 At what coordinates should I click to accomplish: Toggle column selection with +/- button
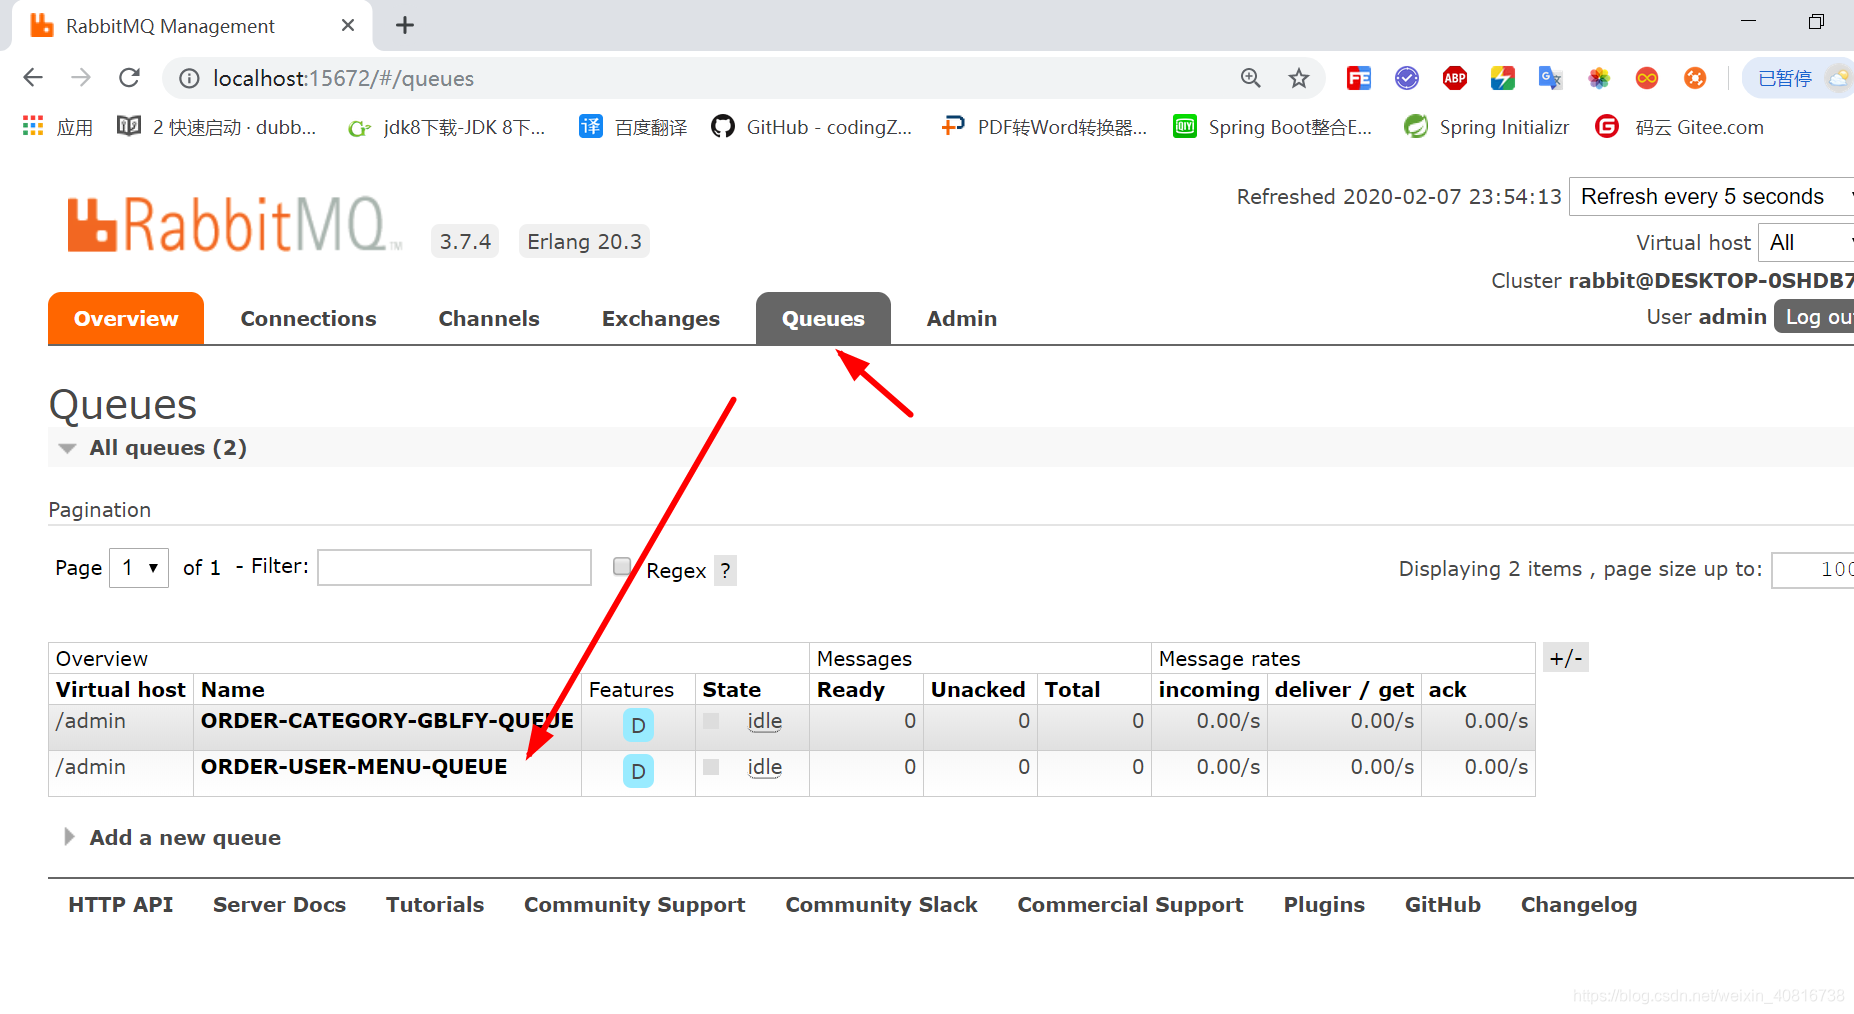(x=1566, y=658)
